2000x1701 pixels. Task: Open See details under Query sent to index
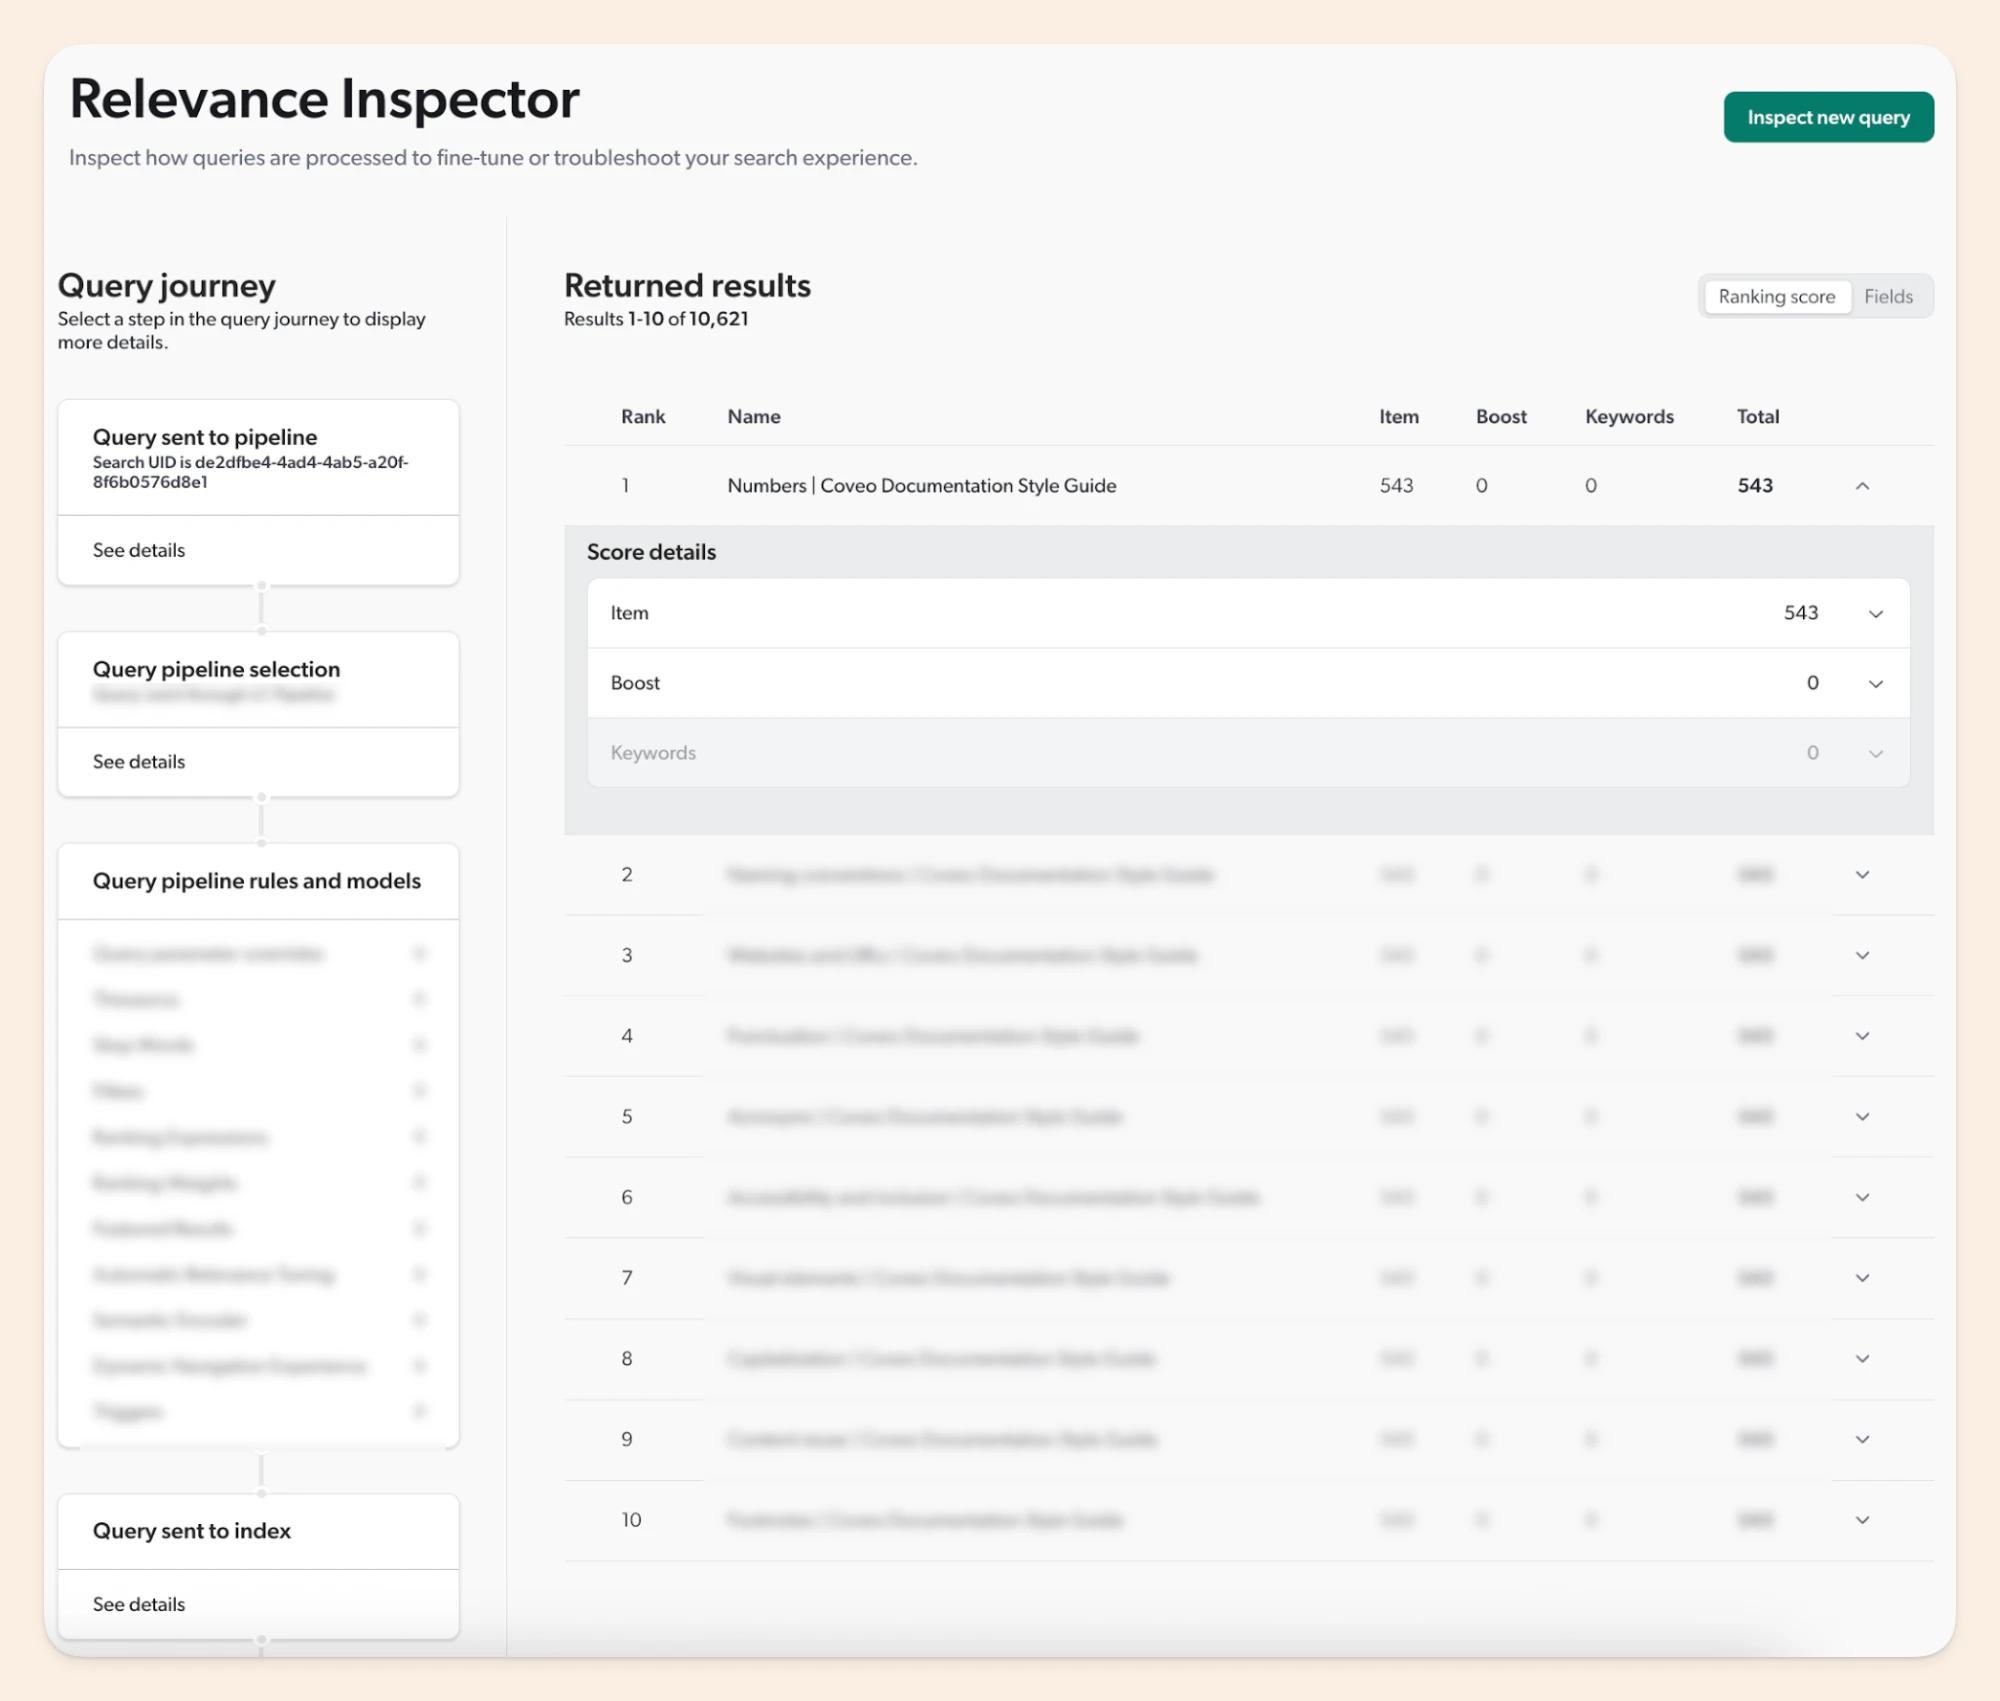pyautogui.click(x=139, y=1604)
